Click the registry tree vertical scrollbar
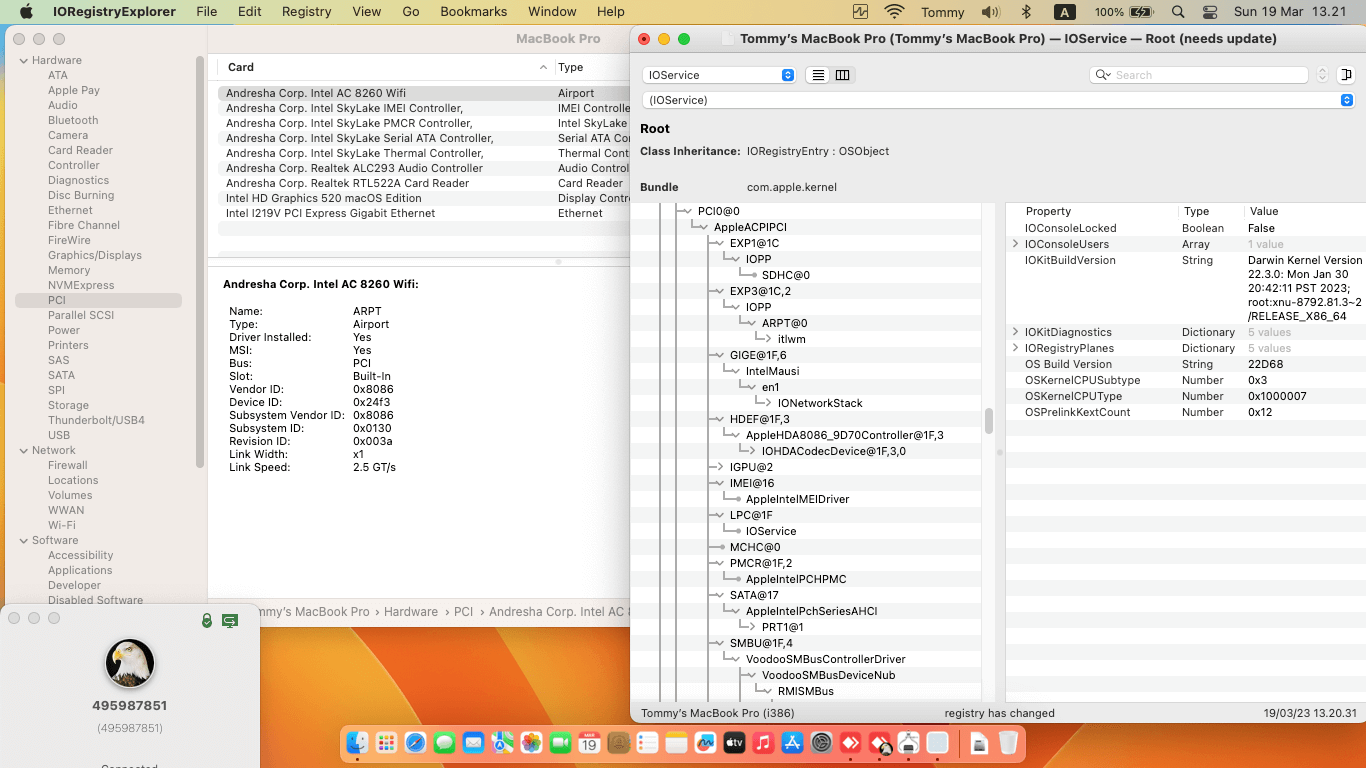Viewport: 1366px width, 768px height. point(989,421)
